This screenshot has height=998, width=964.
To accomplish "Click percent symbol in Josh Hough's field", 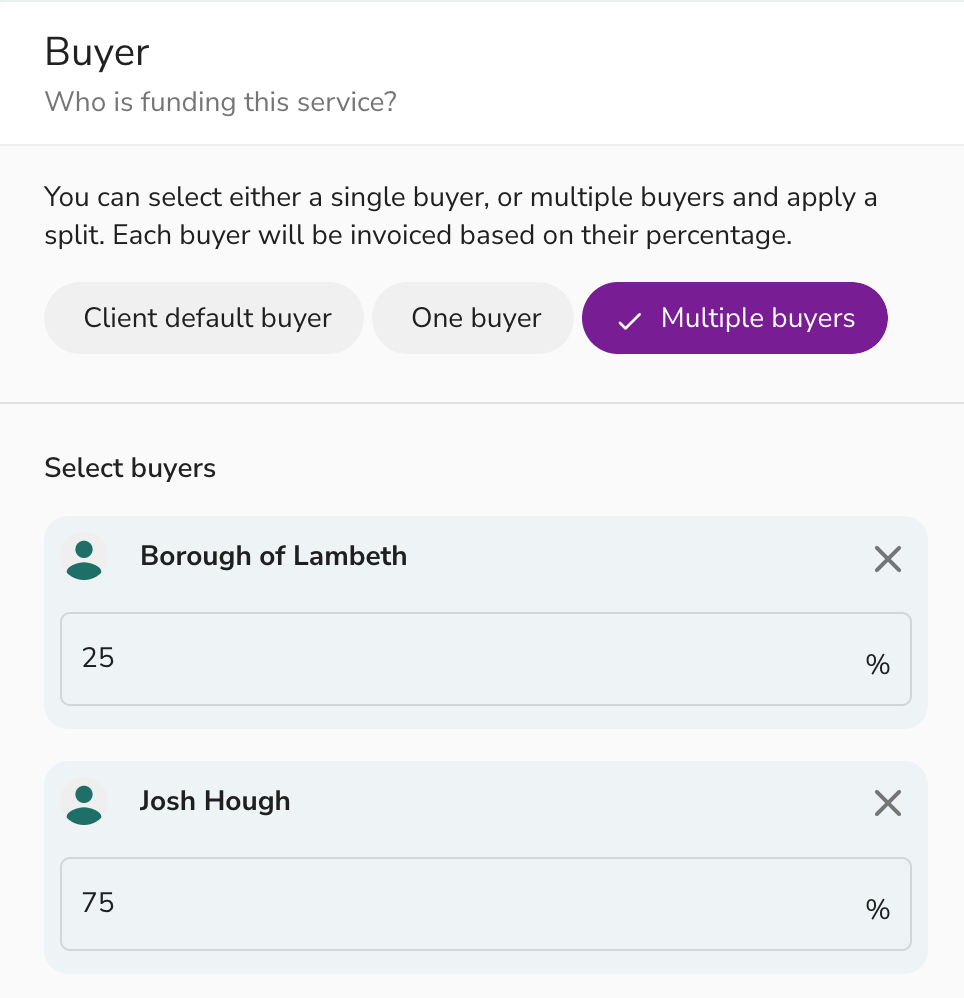I will [x=877, y=909].
